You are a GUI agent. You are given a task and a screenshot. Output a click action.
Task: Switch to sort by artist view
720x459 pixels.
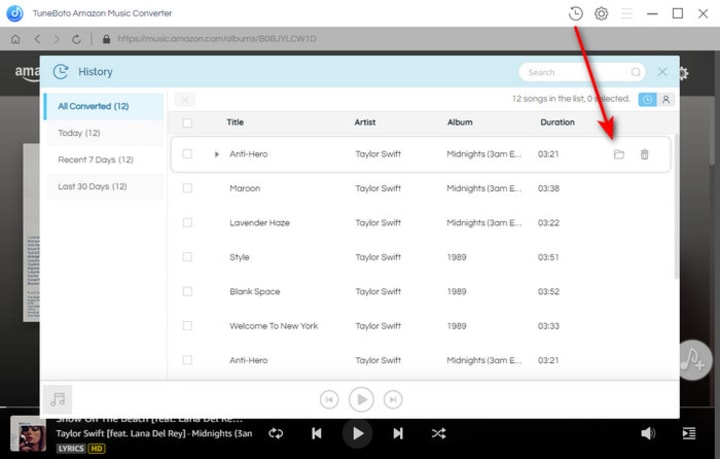click(666, 99)
